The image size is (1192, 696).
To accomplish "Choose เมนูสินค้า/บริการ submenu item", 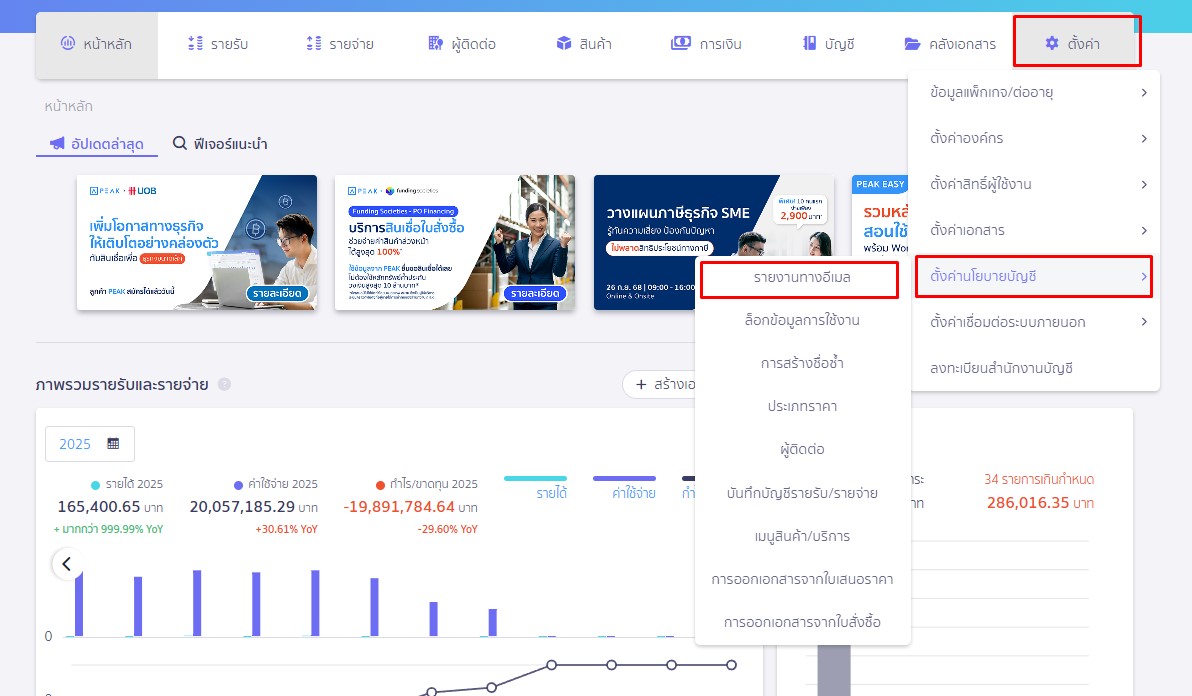I will pyautogui.click(x=802, y=536).
